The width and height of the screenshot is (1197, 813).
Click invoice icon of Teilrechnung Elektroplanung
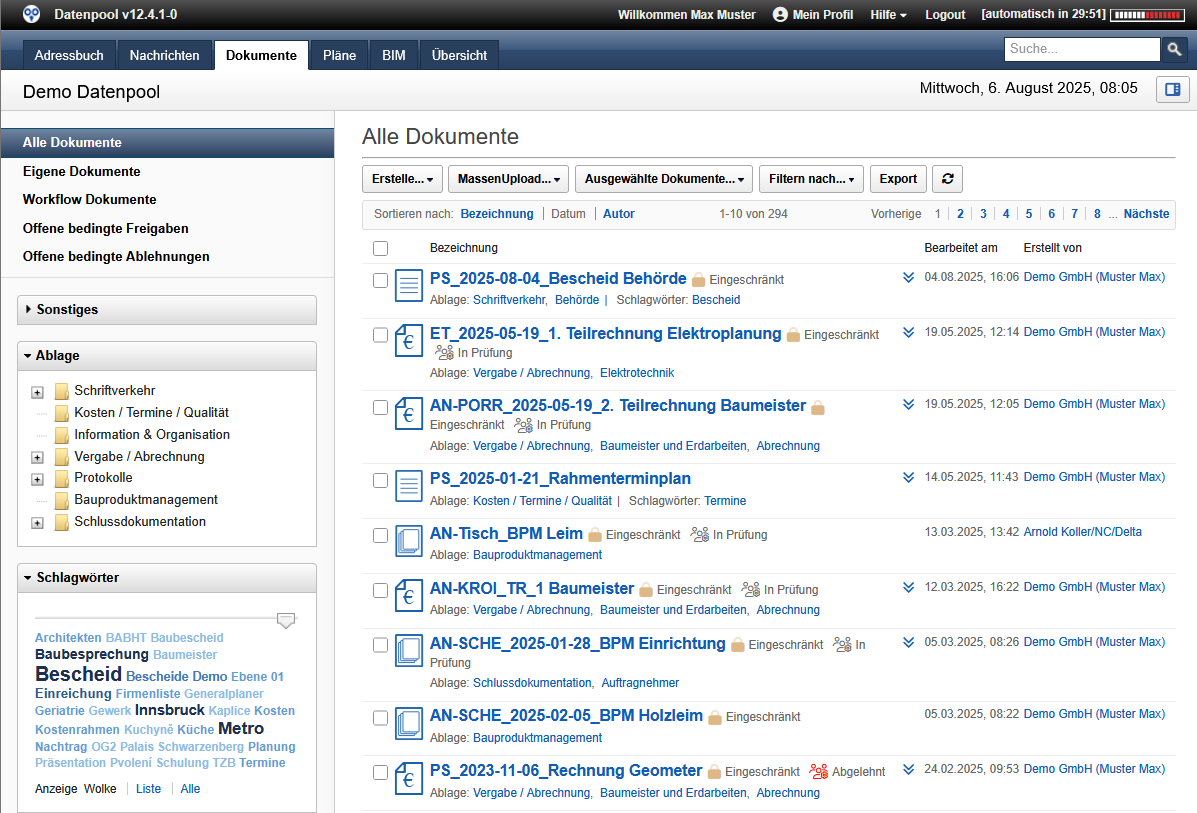pos(409,339)
